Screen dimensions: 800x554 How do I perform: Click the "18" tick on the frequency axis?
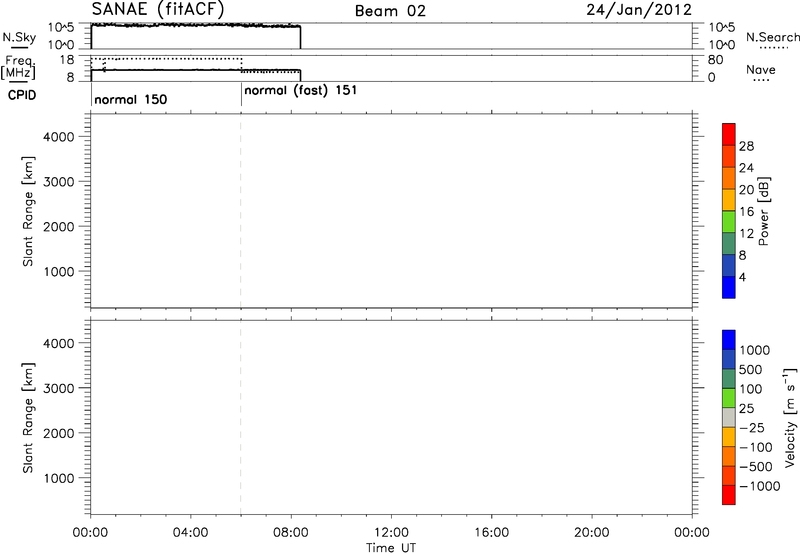click(x=66, y=60)
